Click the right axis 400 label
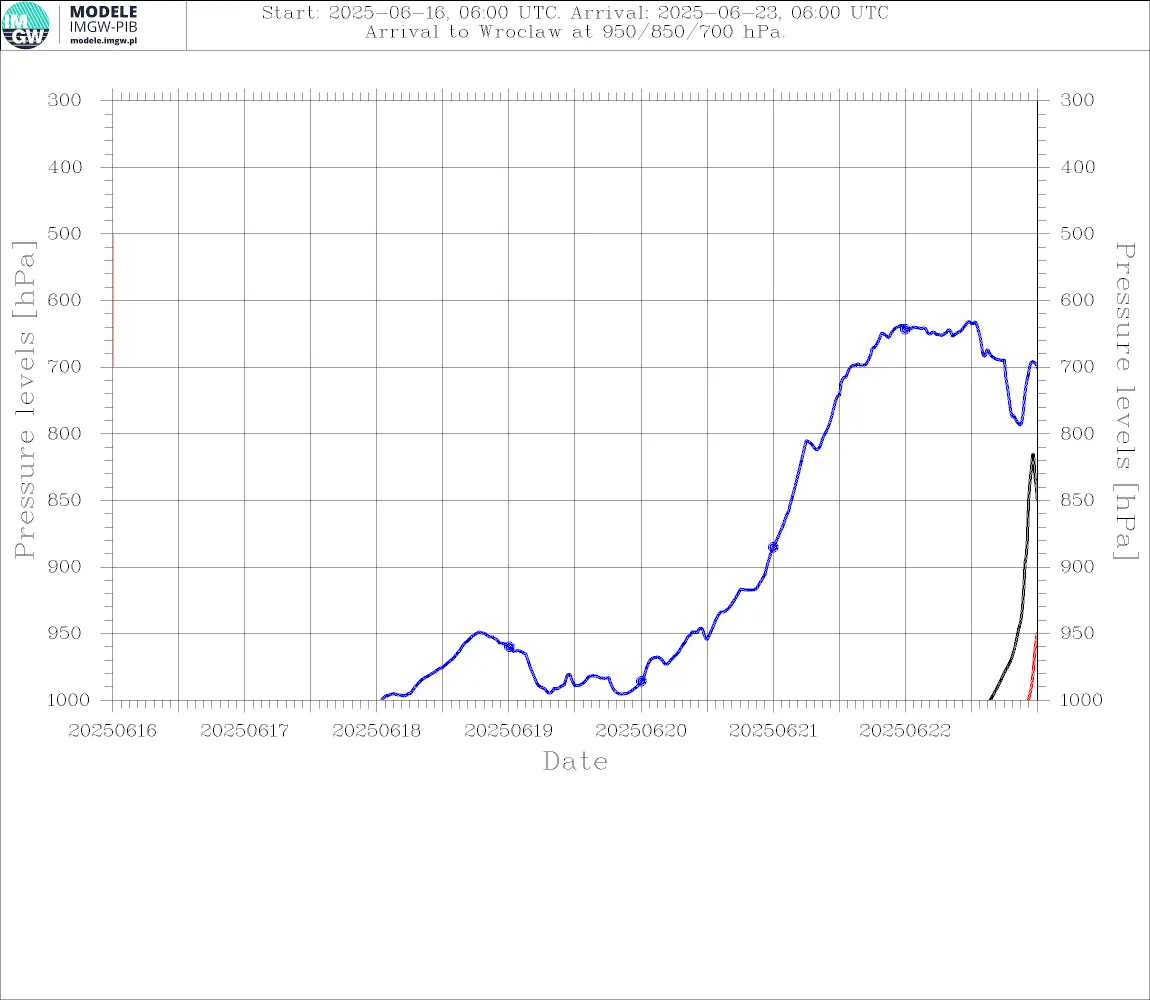The width and height of the screenshot is (1150, 1000). tap(1077, 167)
